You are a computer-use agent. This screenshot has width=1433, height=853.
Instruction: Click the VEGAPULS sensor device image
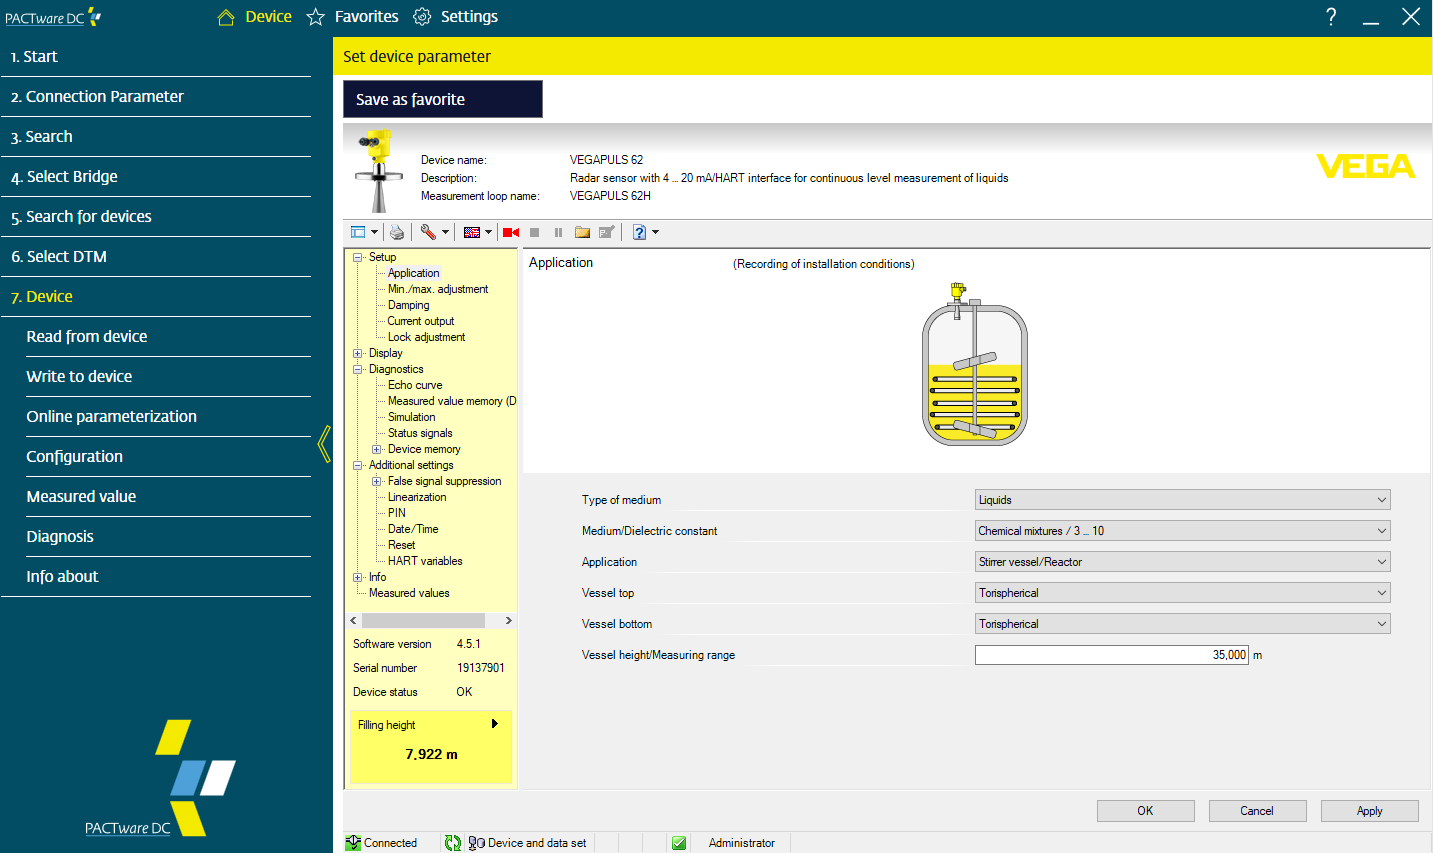click(378, 170)
